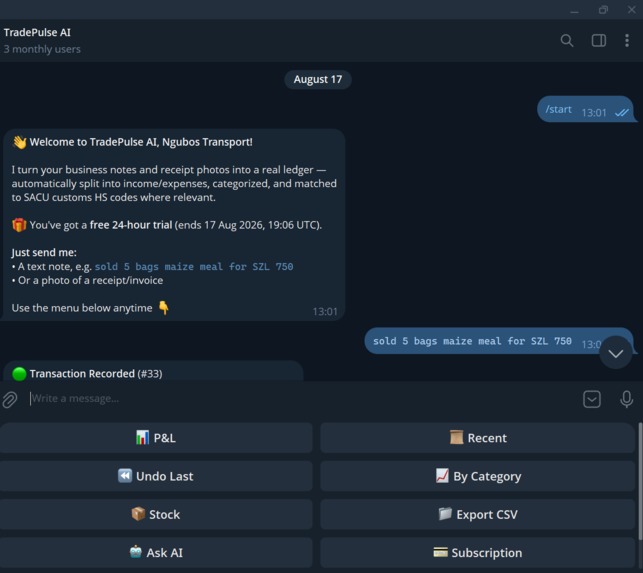Click the sent maize meal message bubble
Screen dimensions: 643x573
tap(499, 340)
